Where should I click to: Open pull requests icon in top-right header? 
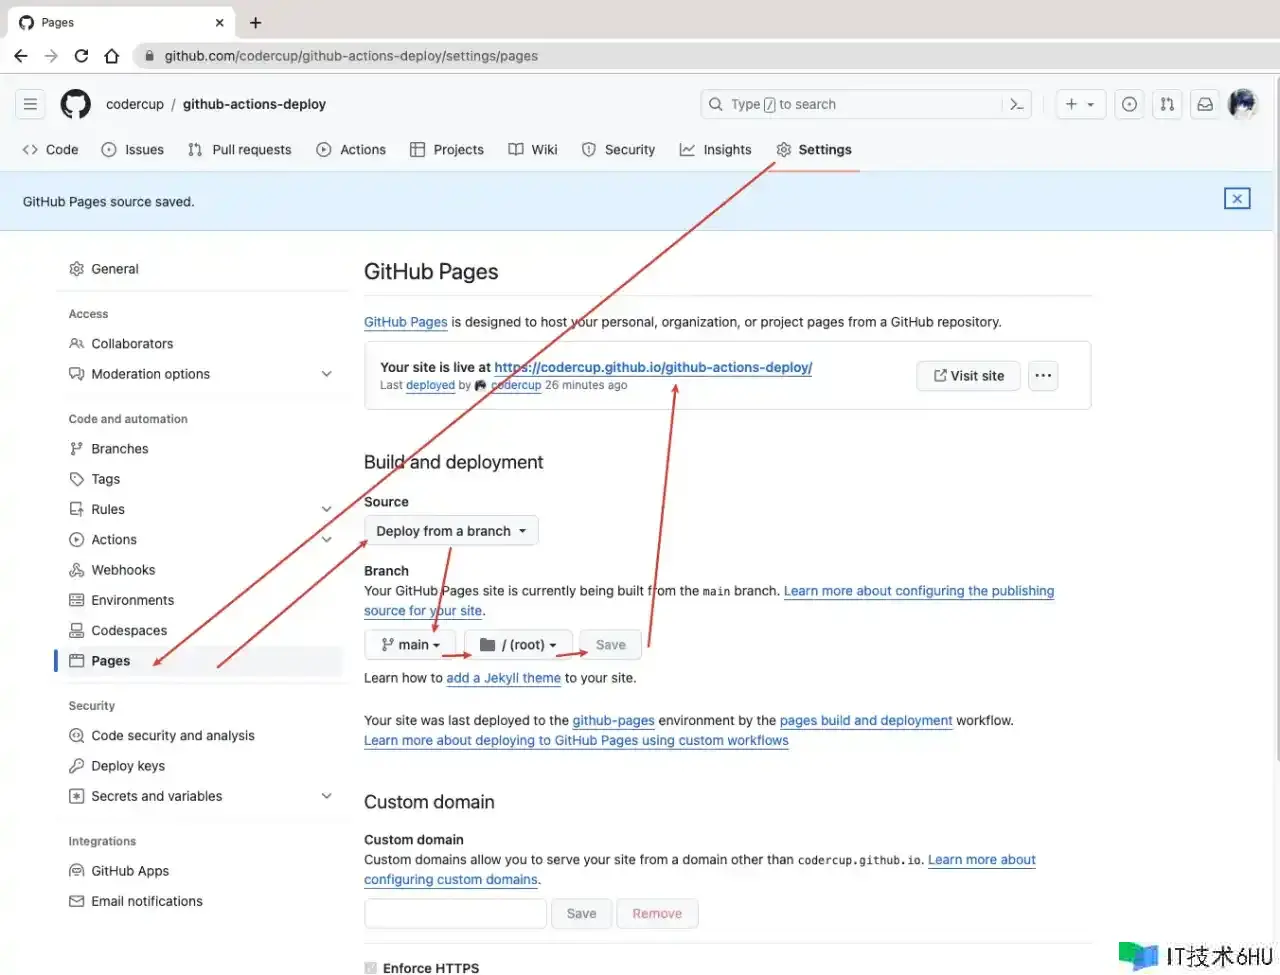(1167, 104)
